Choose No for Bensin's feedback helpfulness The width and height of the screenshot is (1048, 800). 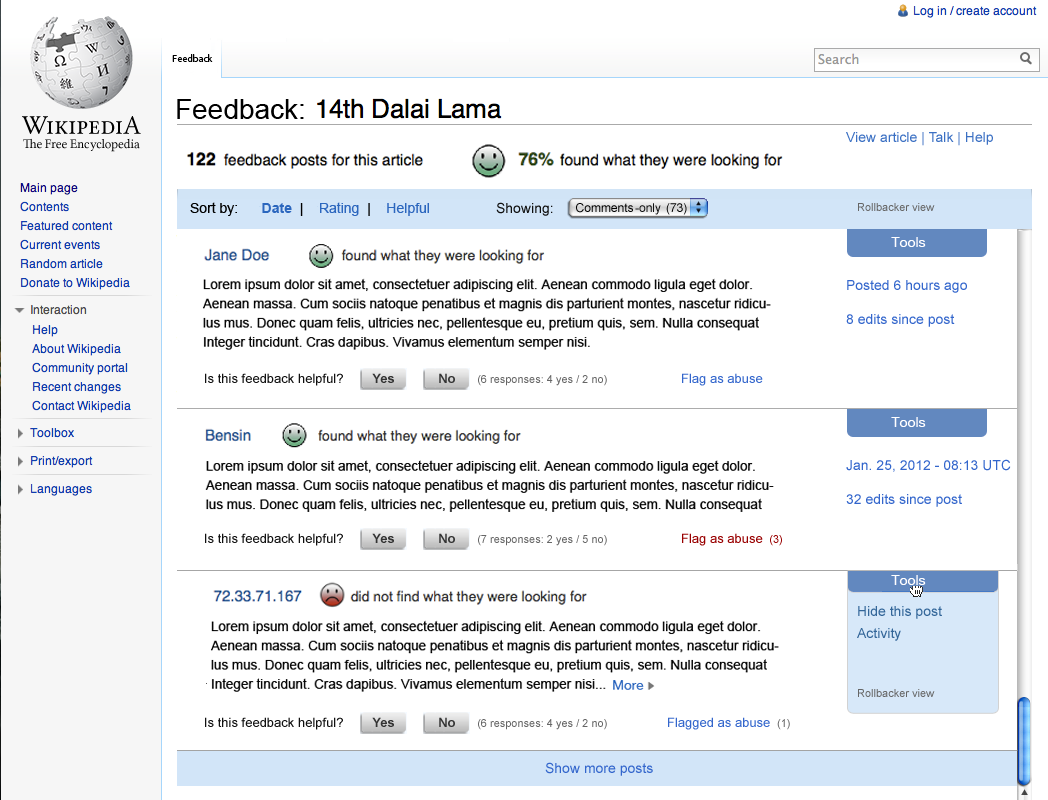446,539
